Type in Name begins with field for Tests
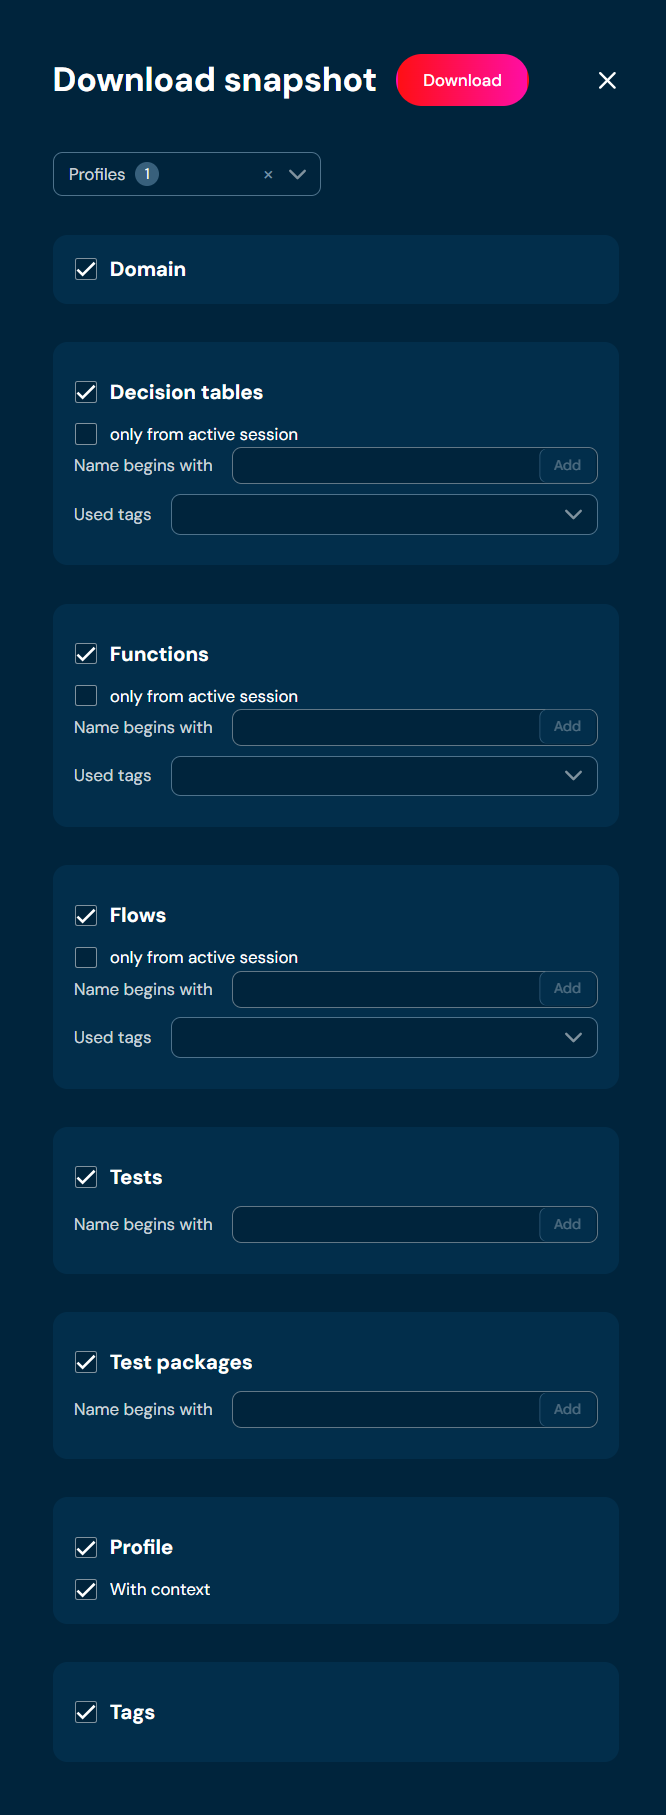The height and width of the screenshot is (1815, 666). point(386,1225)
